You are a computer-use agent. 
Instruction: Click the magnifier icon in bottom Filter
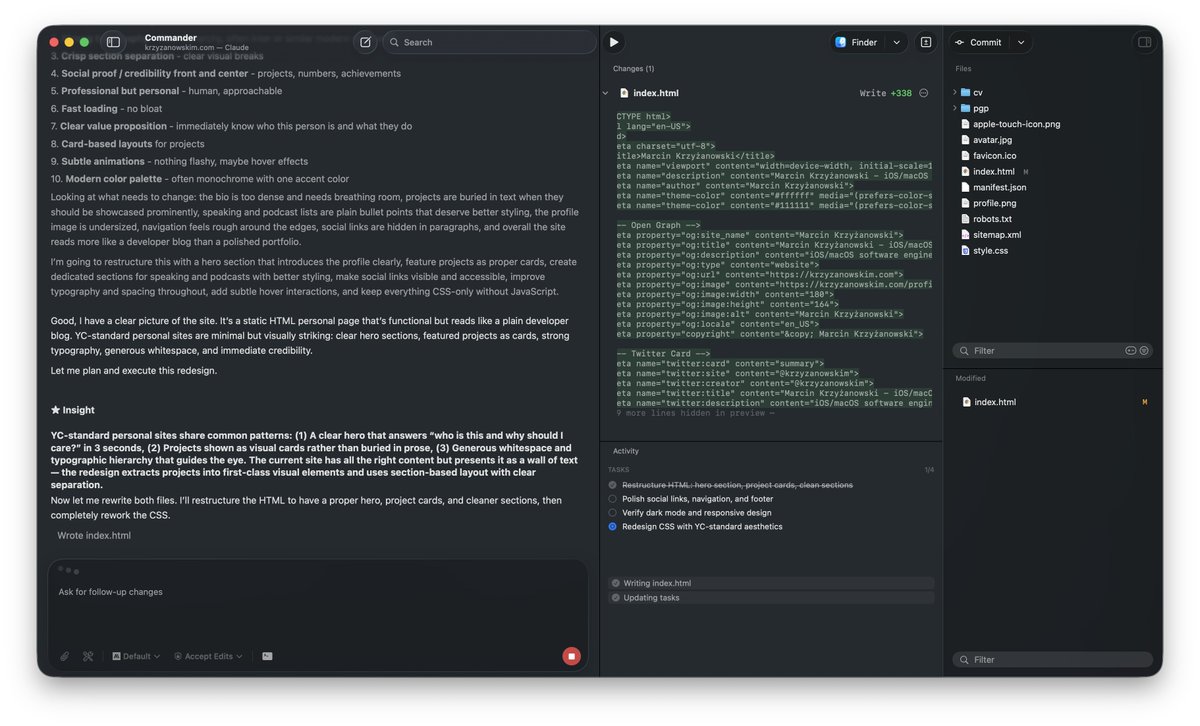click(964, 660)
